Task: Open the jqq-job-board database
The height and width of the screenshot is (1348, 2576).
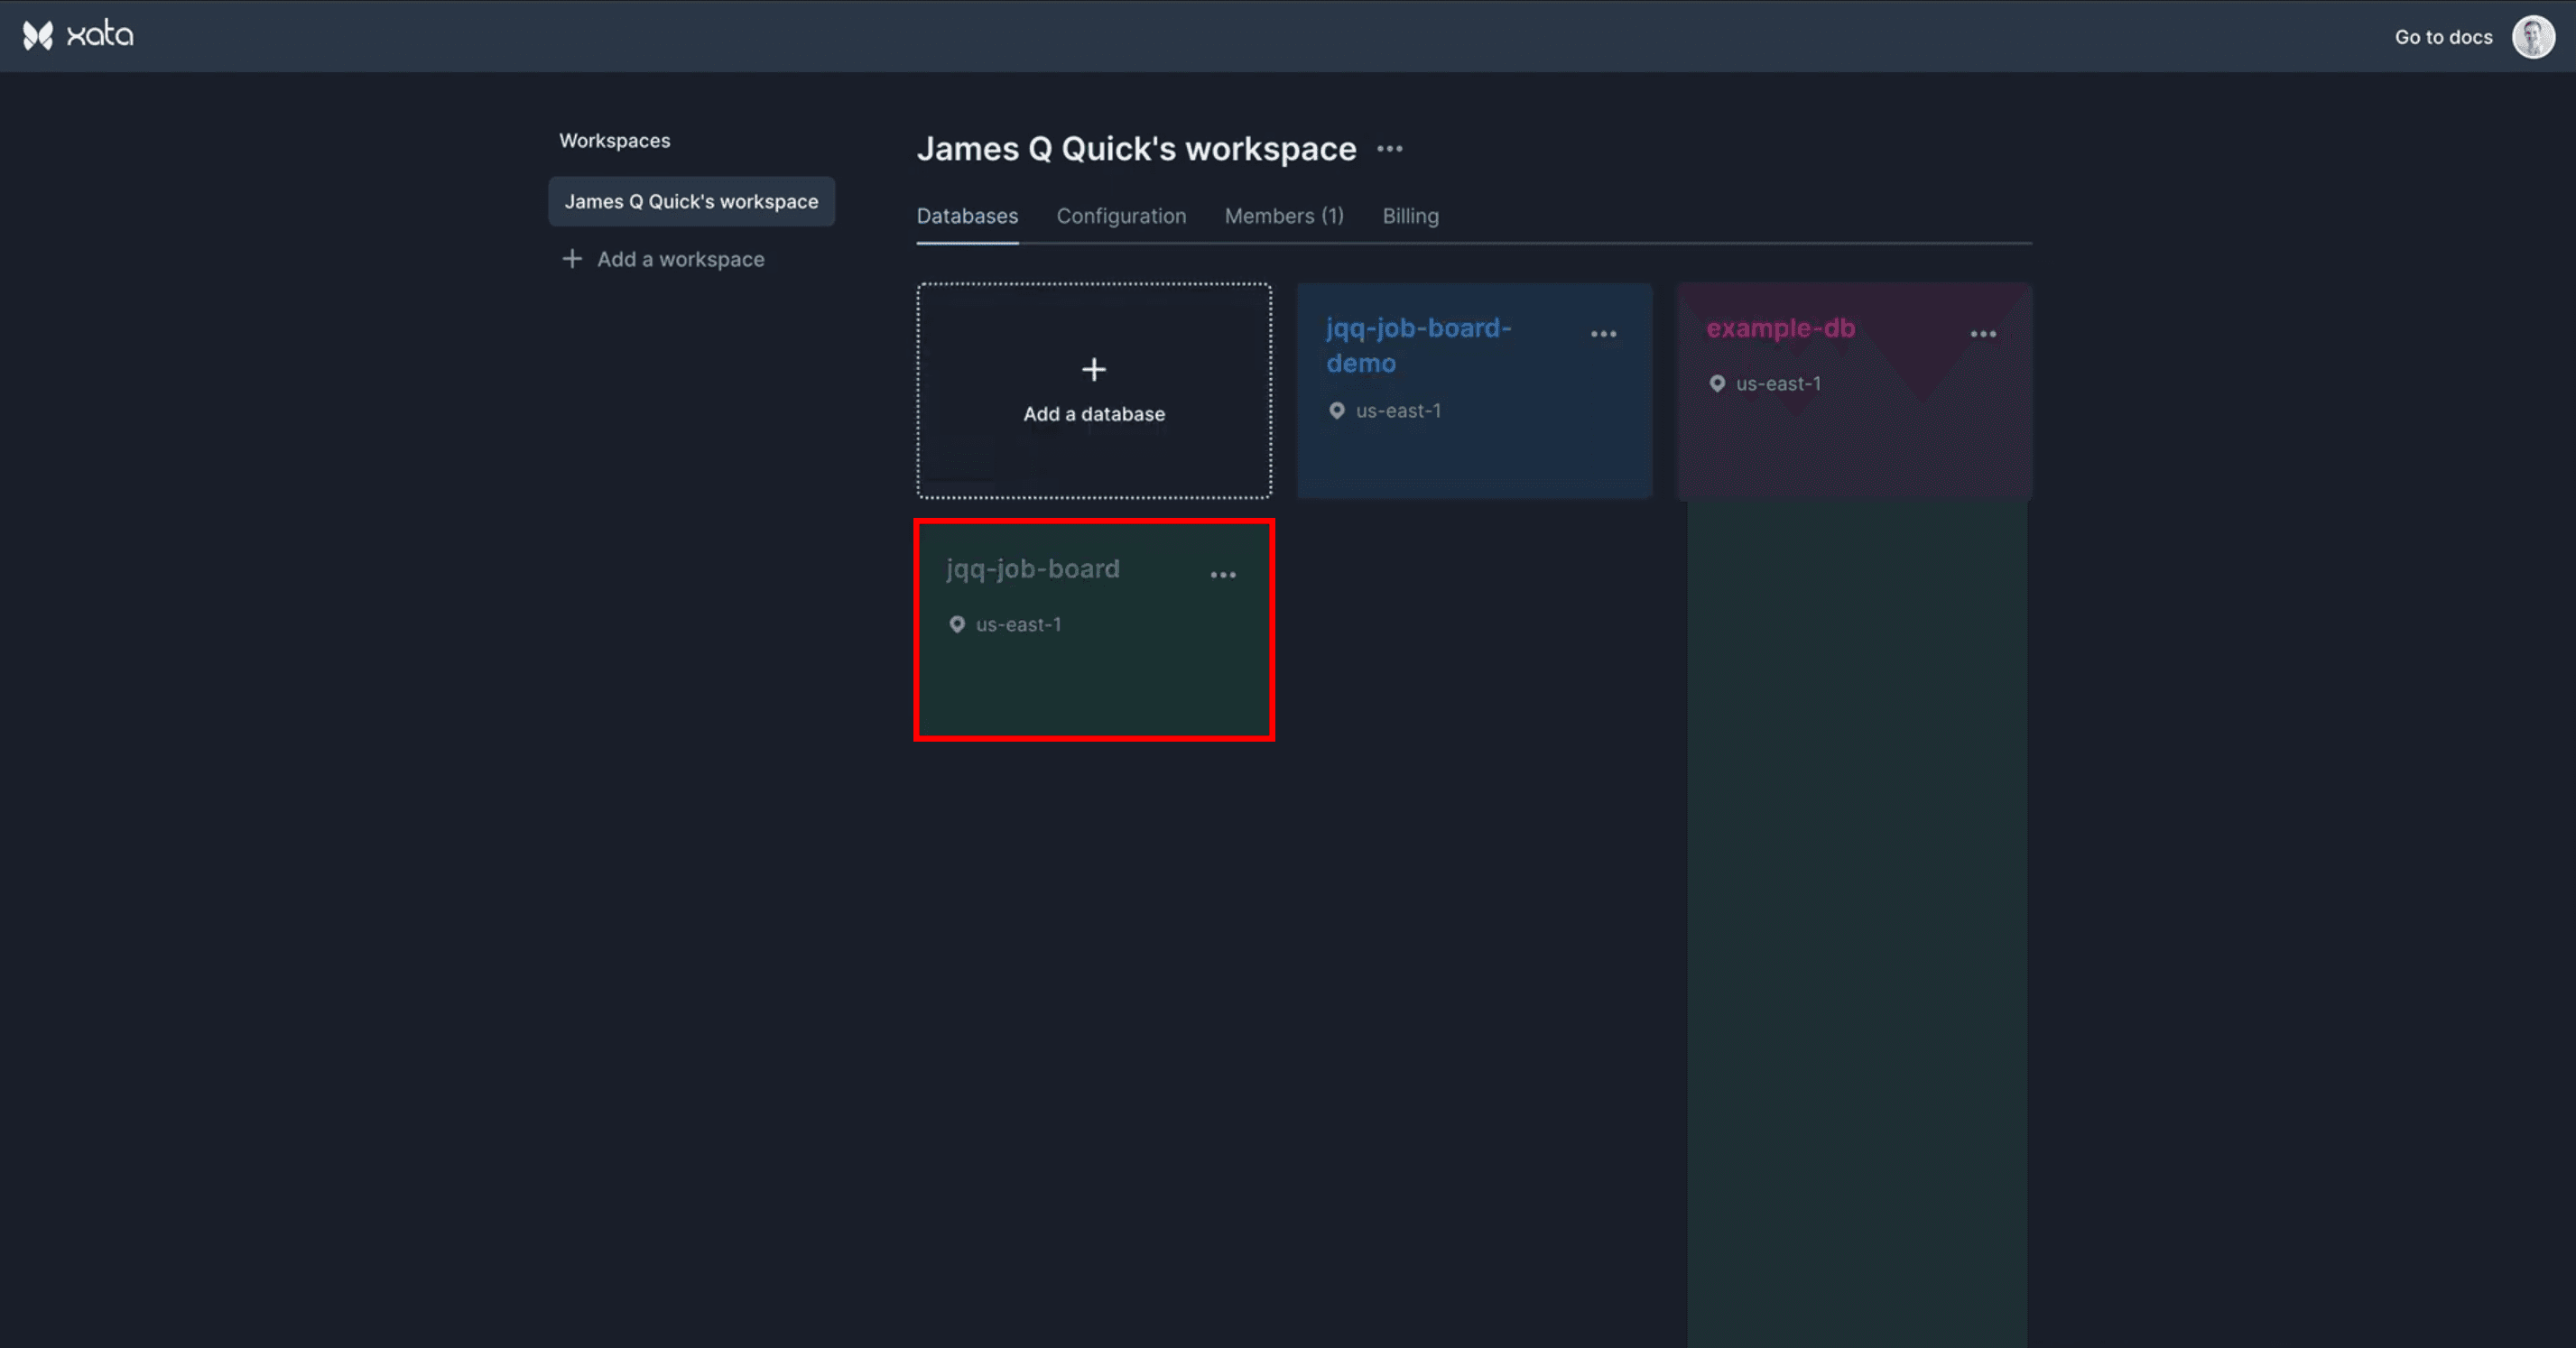Action: [x=1094, y=630]
